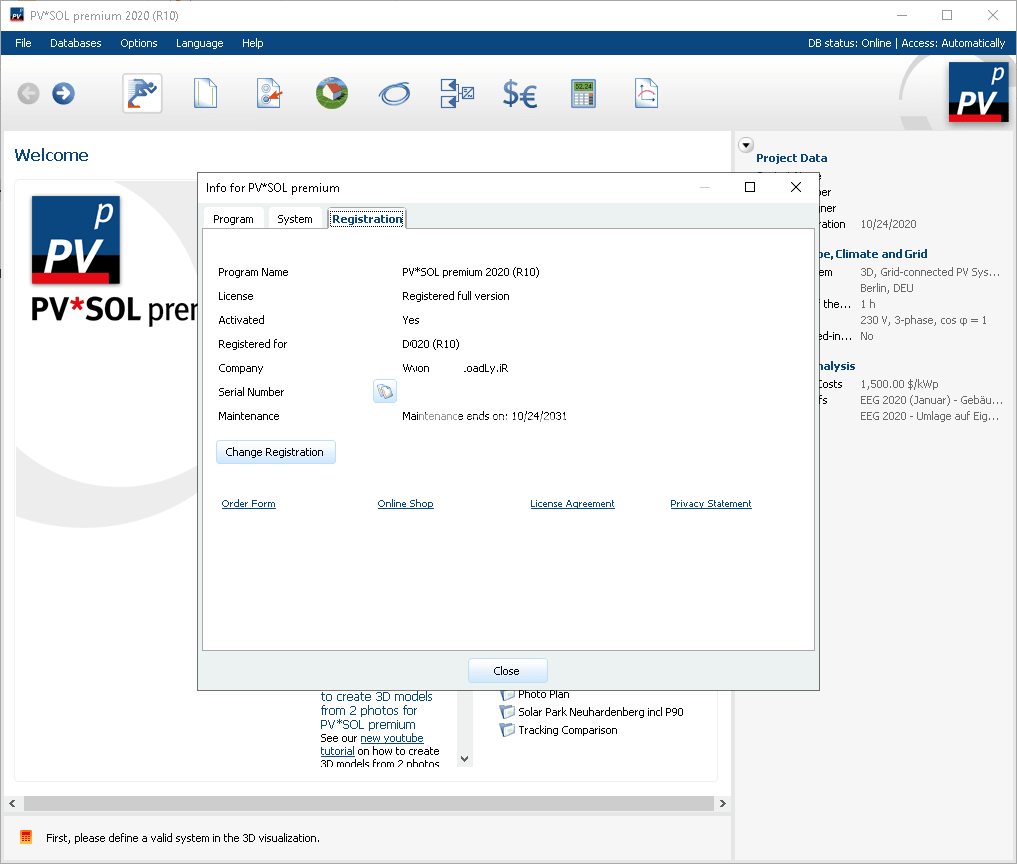The image size is (1017, 864).
Task: Close the Info for PV*SOL dialog window
Action: (x=796, y=187)
